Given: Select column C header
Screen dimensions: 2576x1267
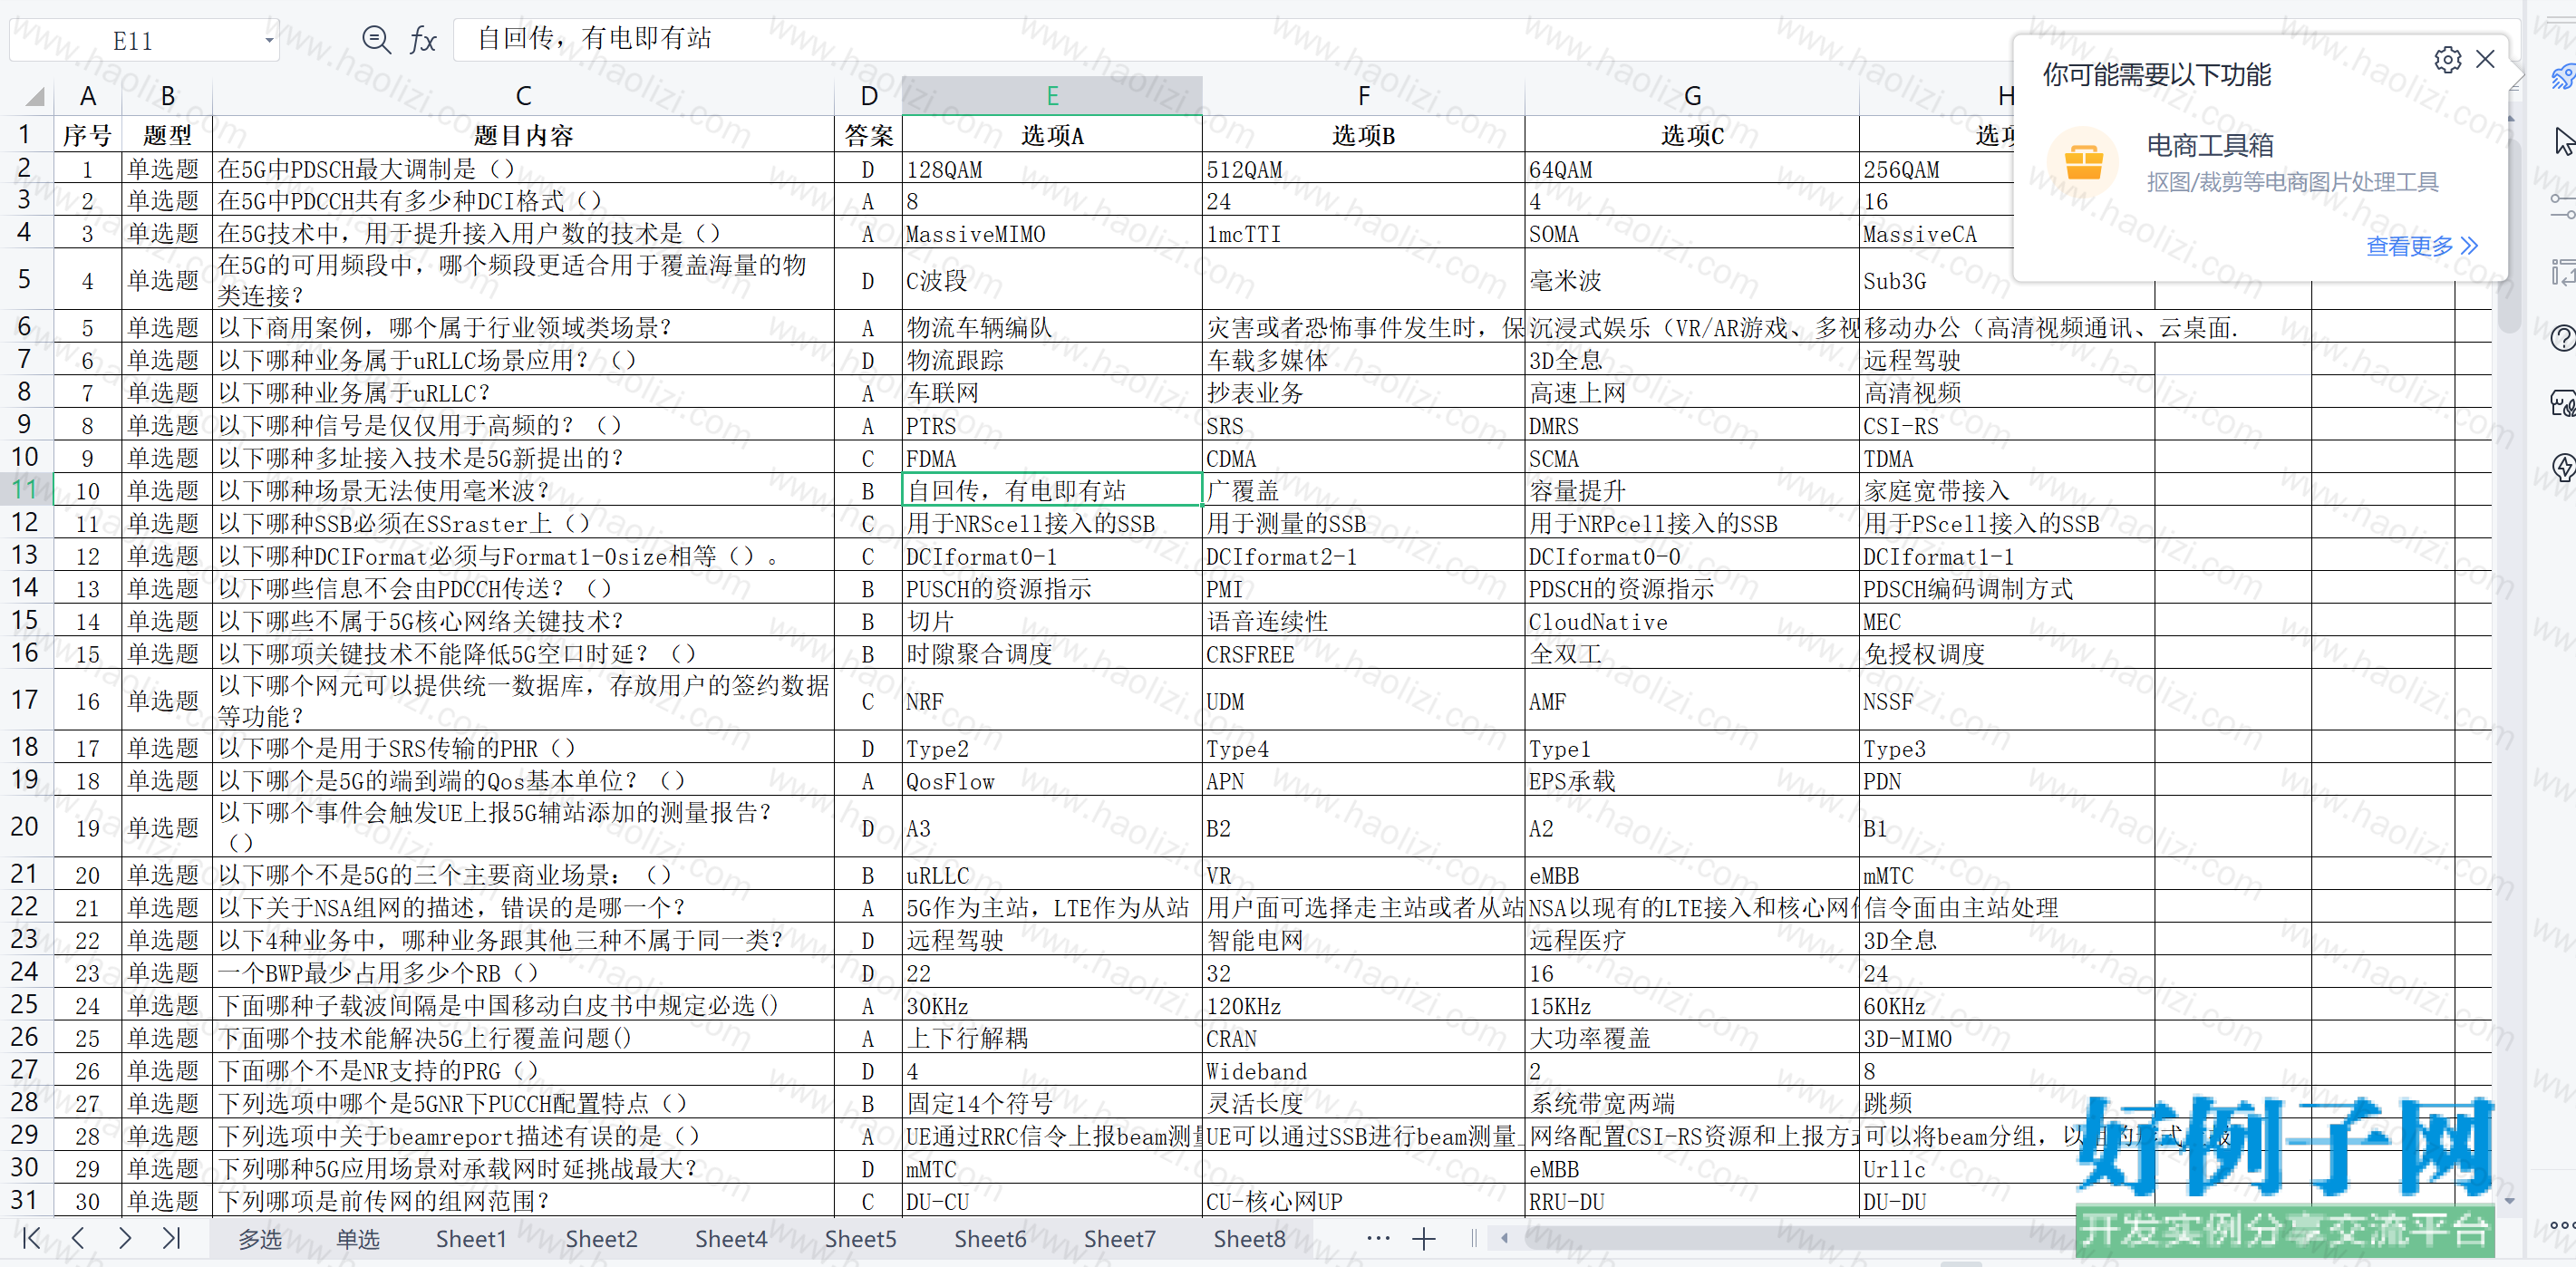Looking at the screenshot, I should point(523,96).
